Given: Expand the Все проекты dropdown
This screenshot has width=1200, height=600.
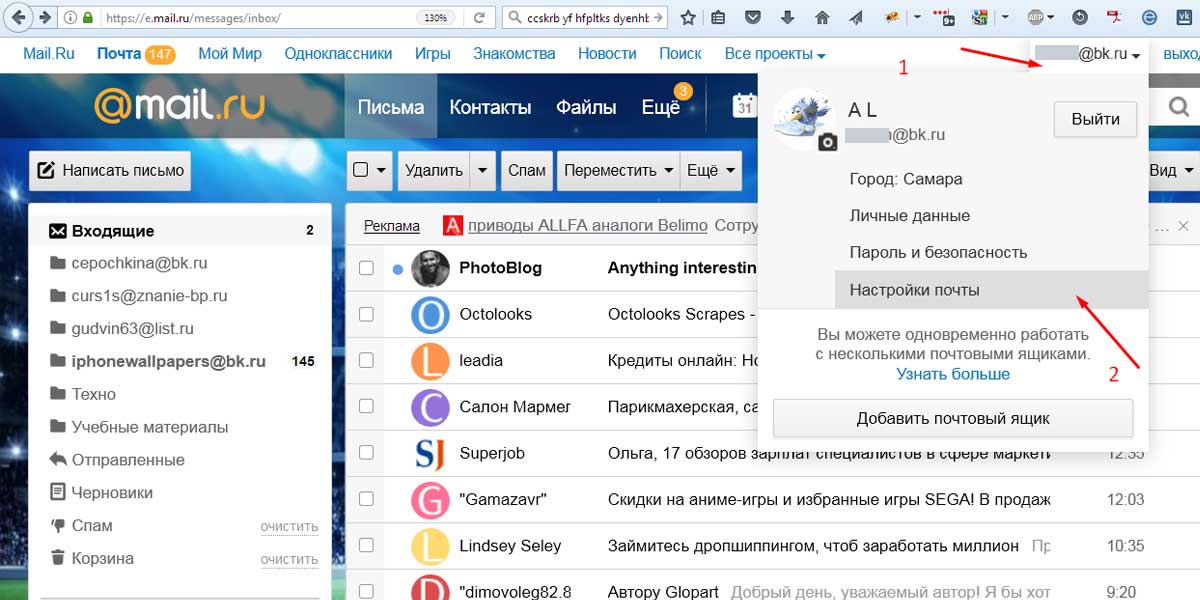Looking at the screenshot, I should tap(775, 54).
